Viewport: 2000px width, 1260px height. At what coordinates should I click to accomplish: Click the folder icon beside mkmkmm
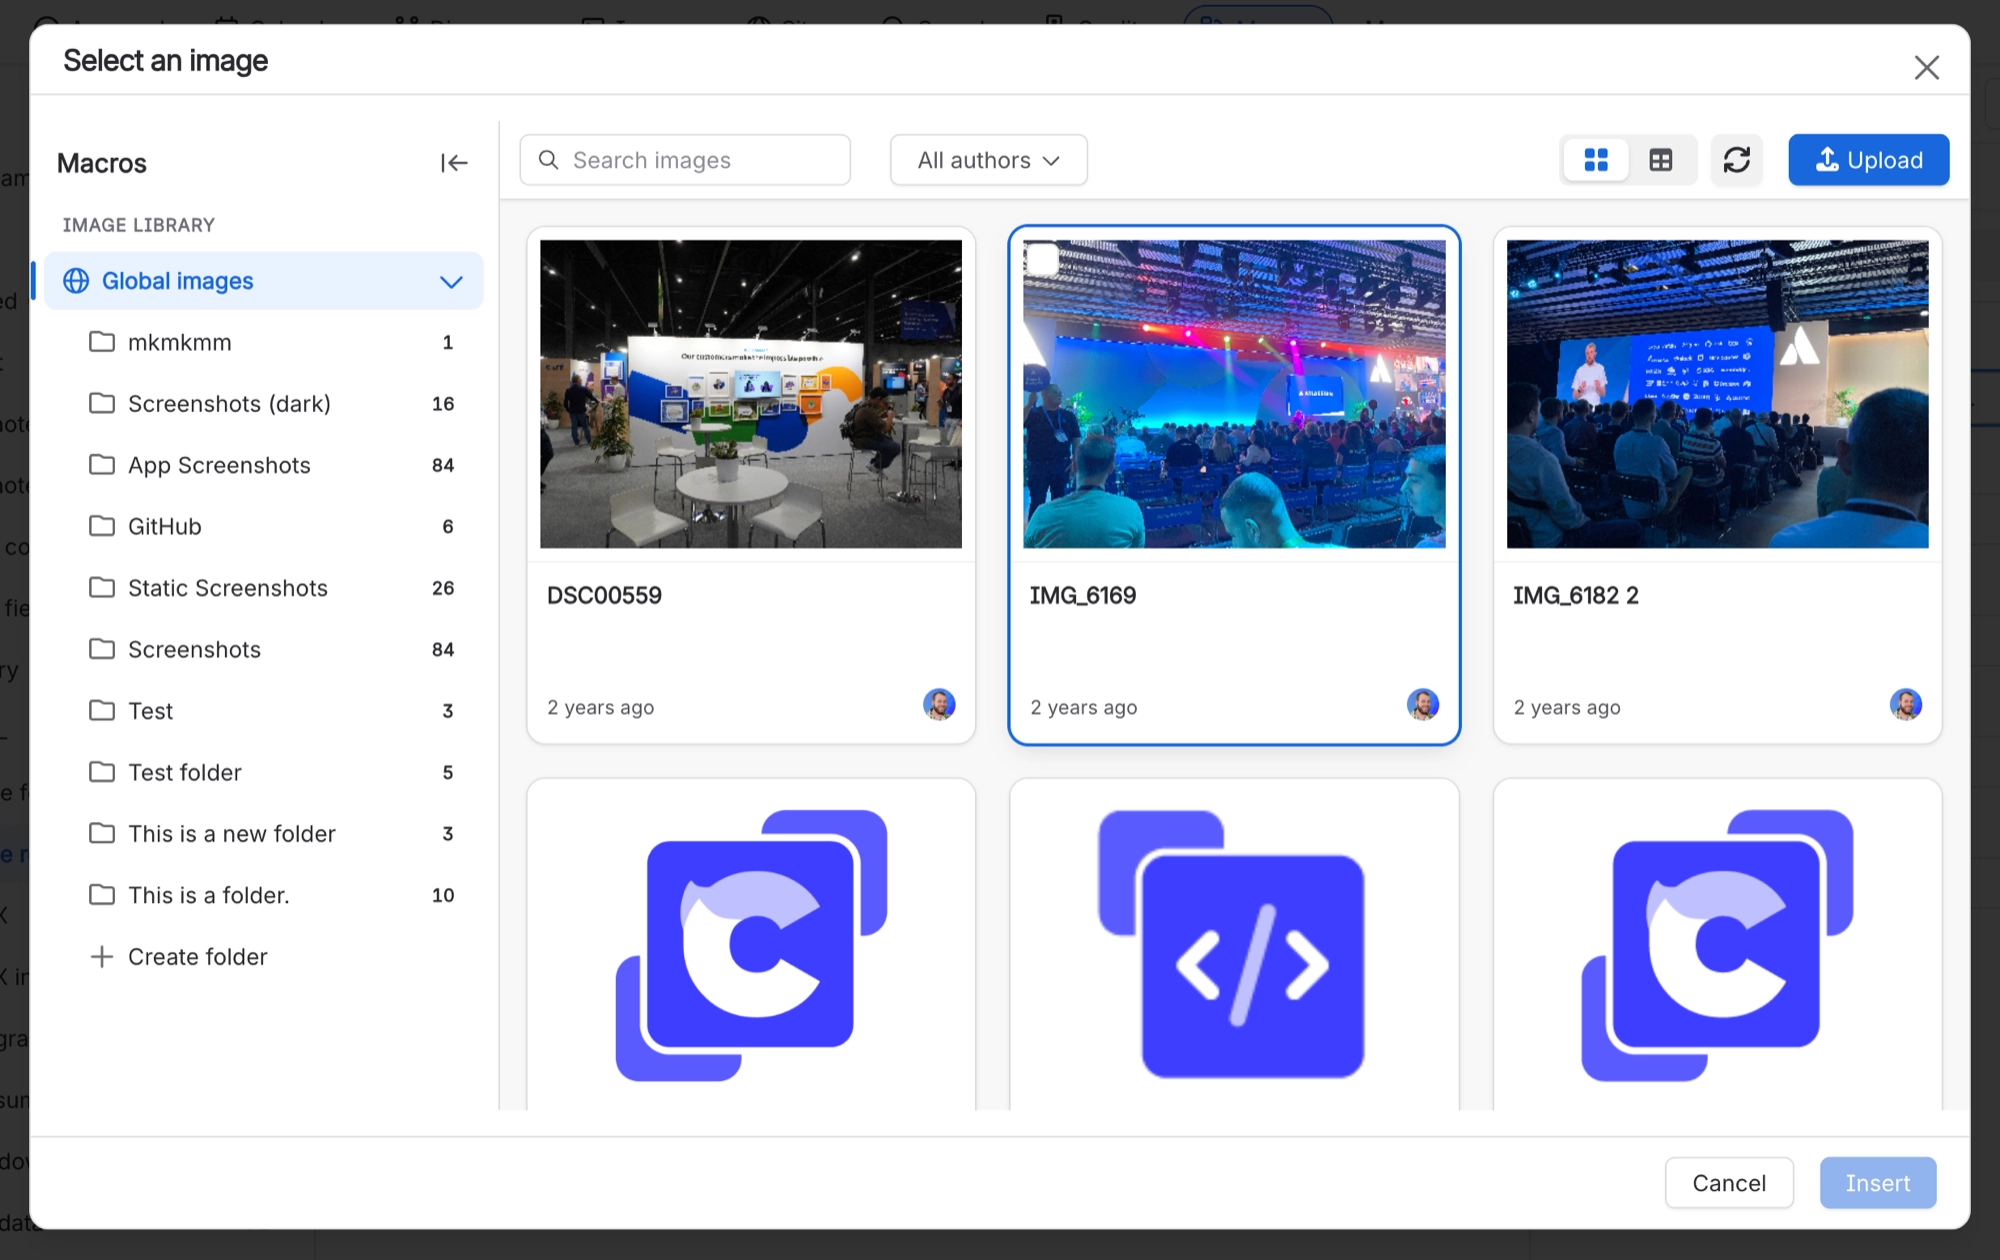101,342
